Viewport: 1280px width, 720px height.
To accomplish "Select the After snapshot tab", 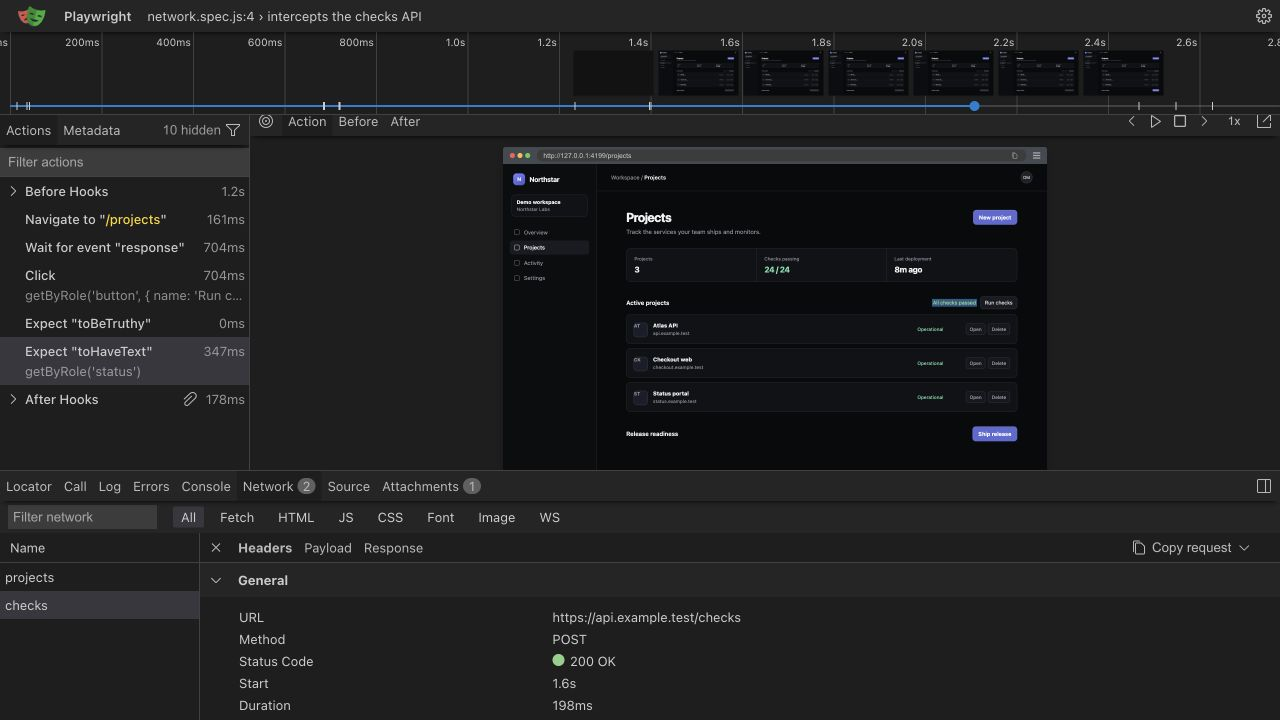I will [405, 121].
